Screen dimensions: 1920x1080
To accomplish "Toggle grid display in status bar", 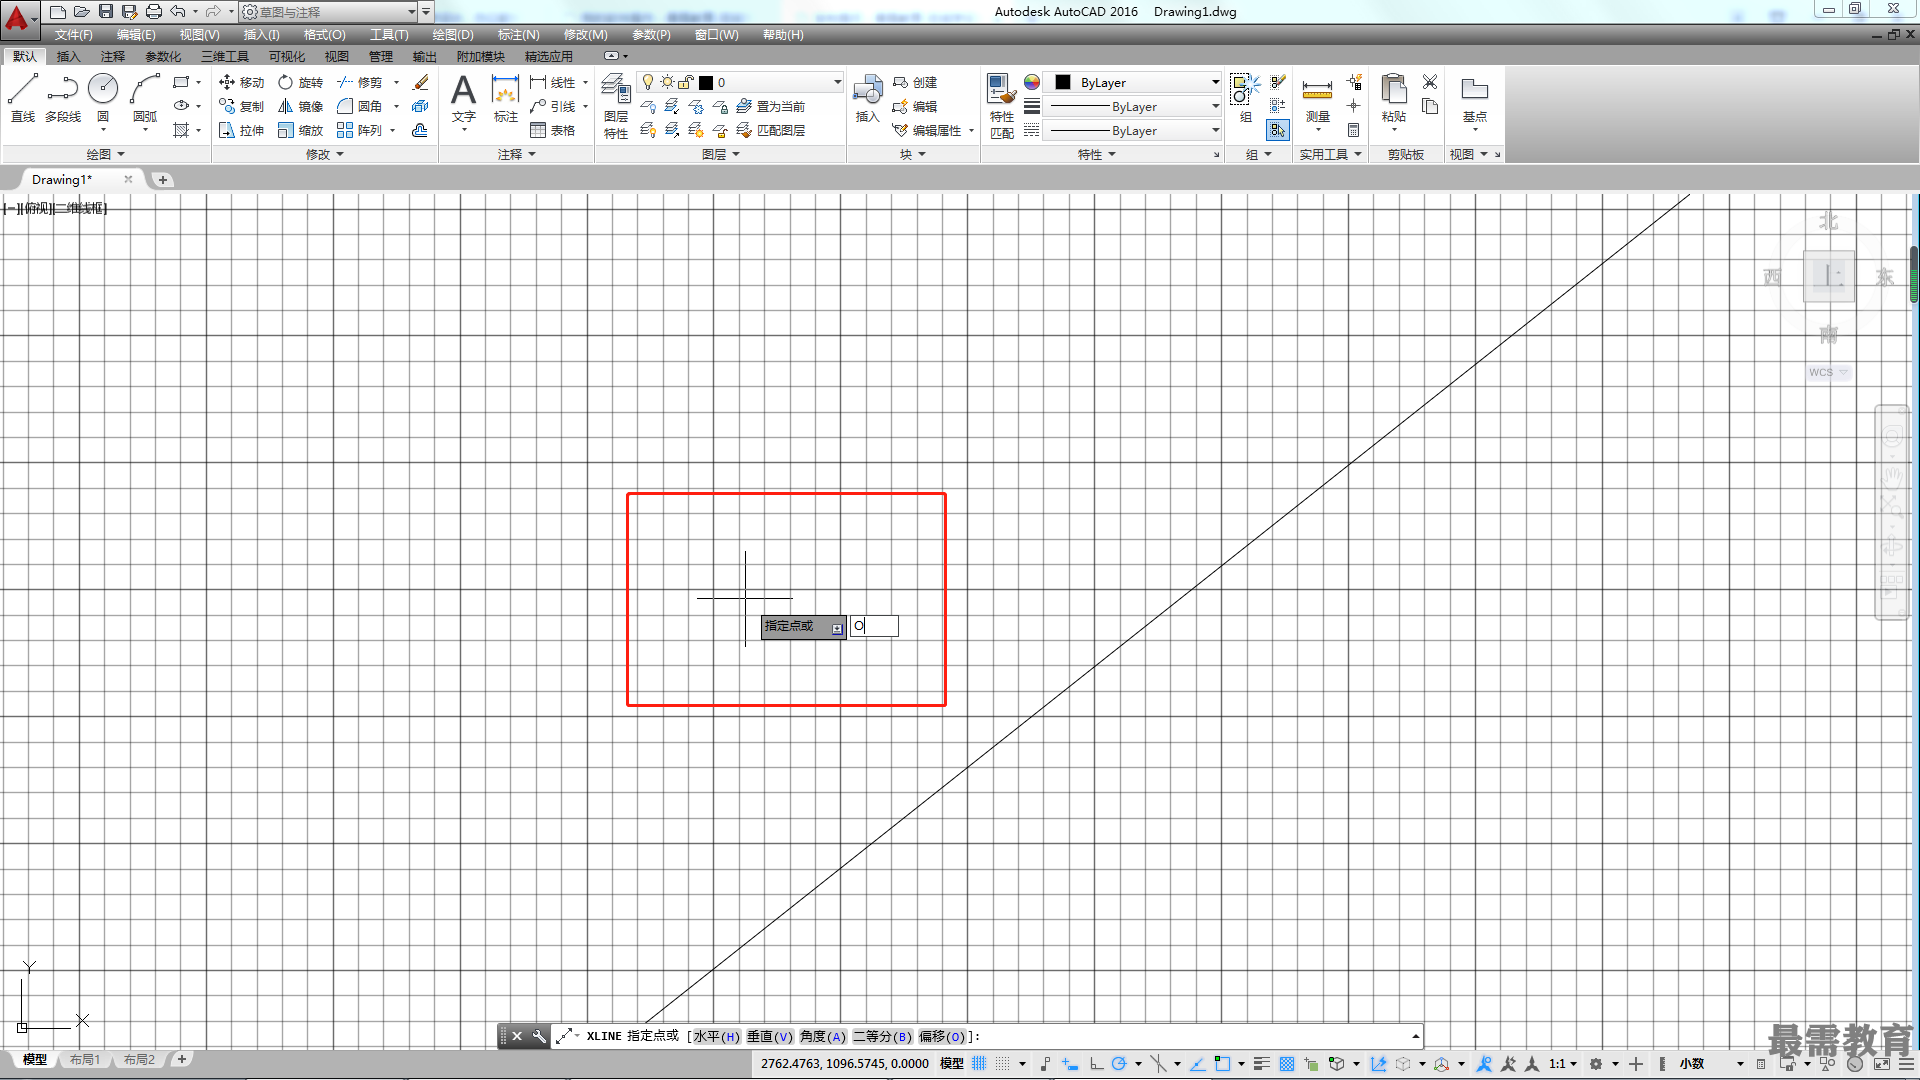I will (x=979, y=1064).
